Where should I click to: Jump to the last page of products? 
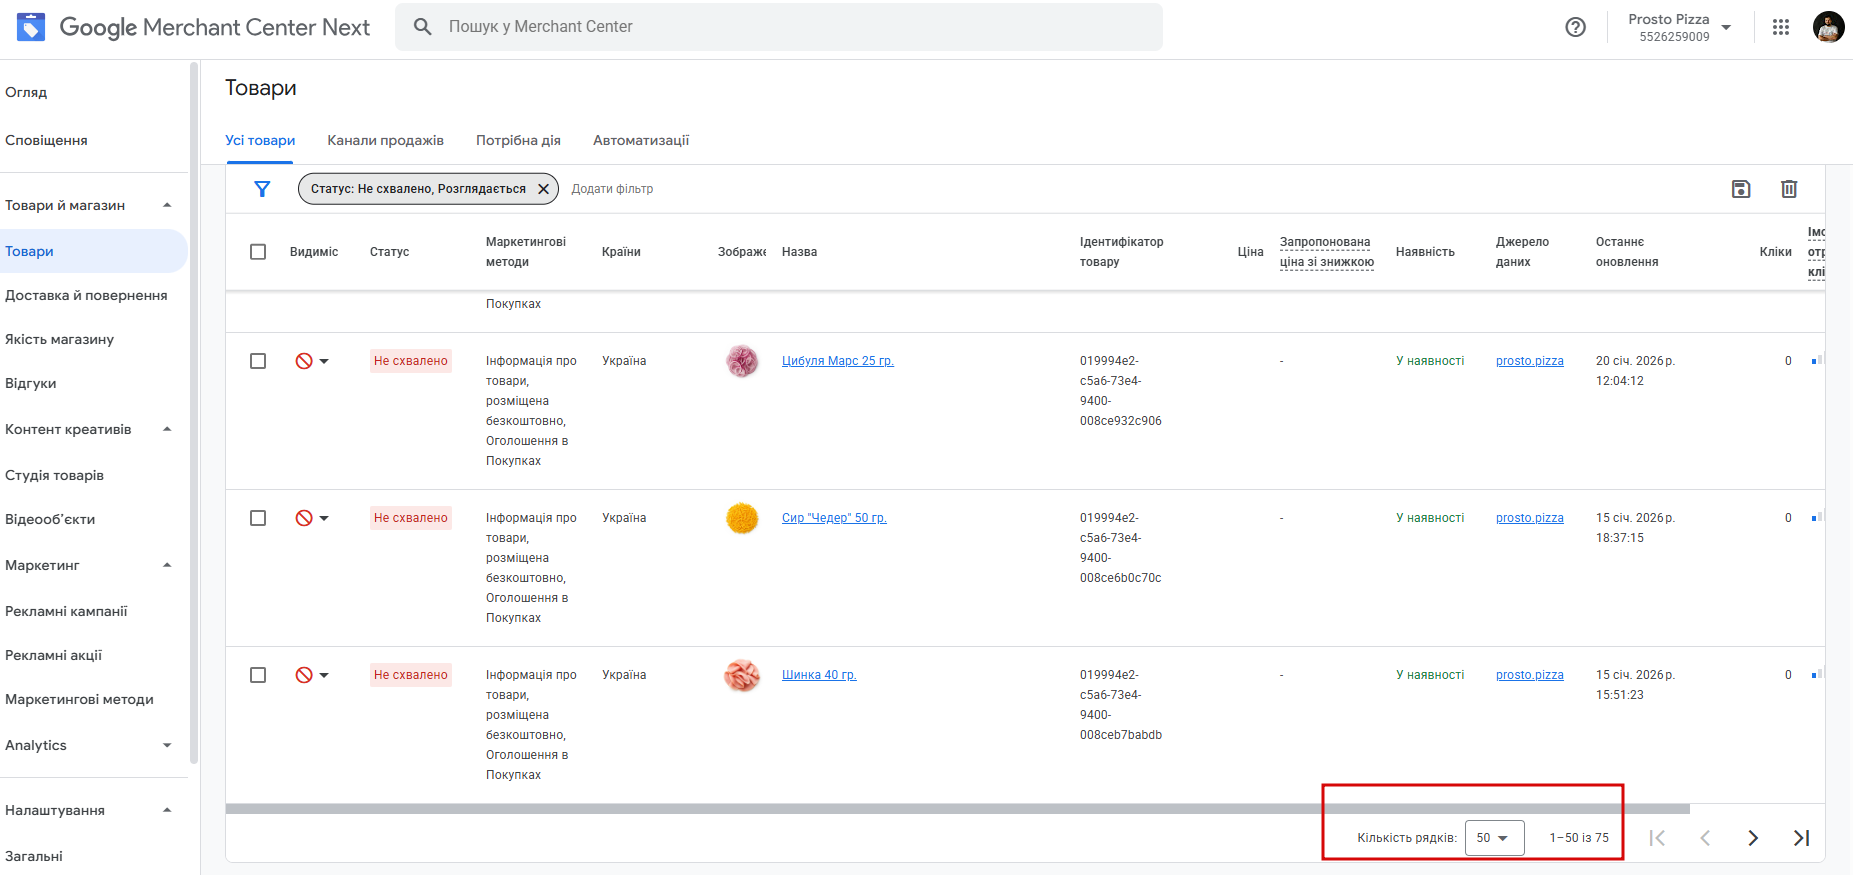[1801, 838]
